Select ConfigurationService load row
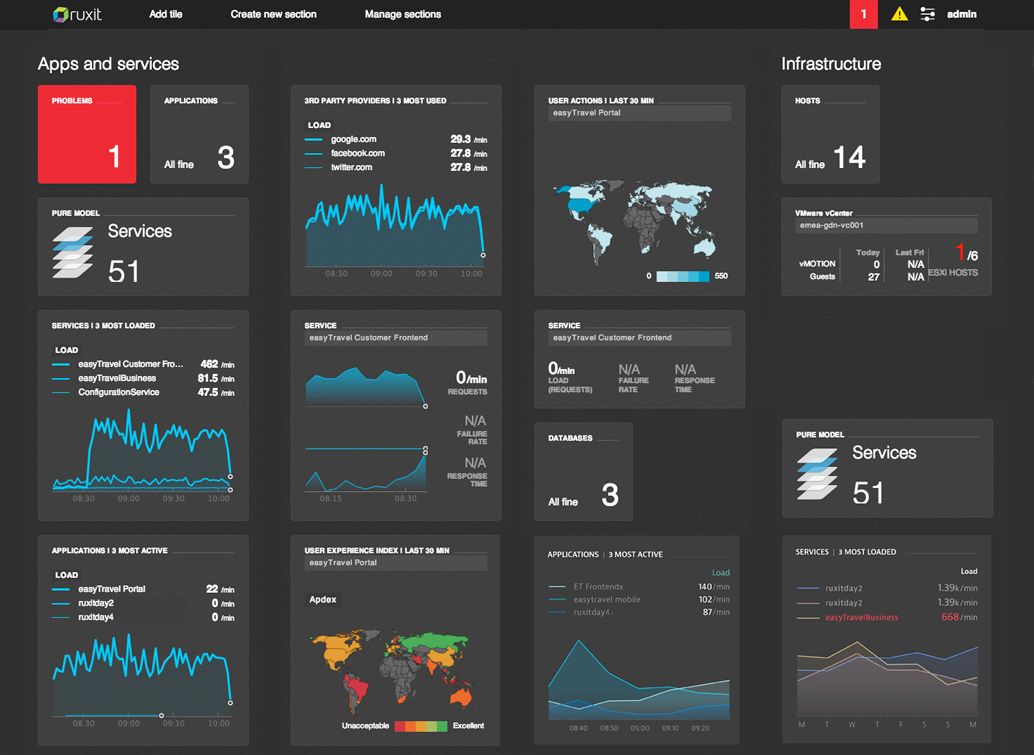This screenshot has height=755, width=1034. click(143, 392)
